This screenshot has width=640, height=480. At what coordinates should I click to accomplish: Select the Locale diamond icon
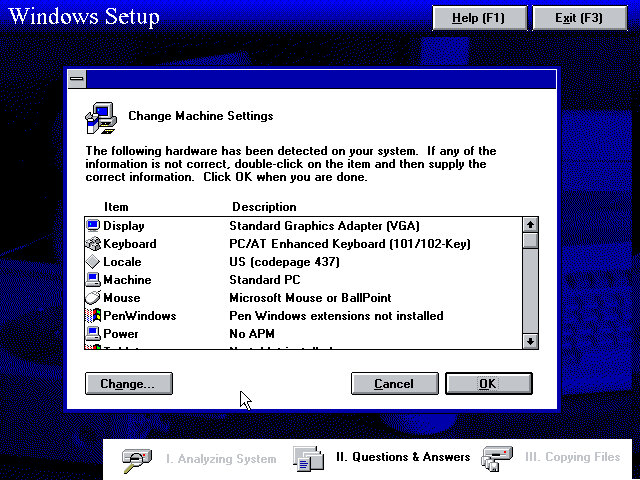click(93, 262)
